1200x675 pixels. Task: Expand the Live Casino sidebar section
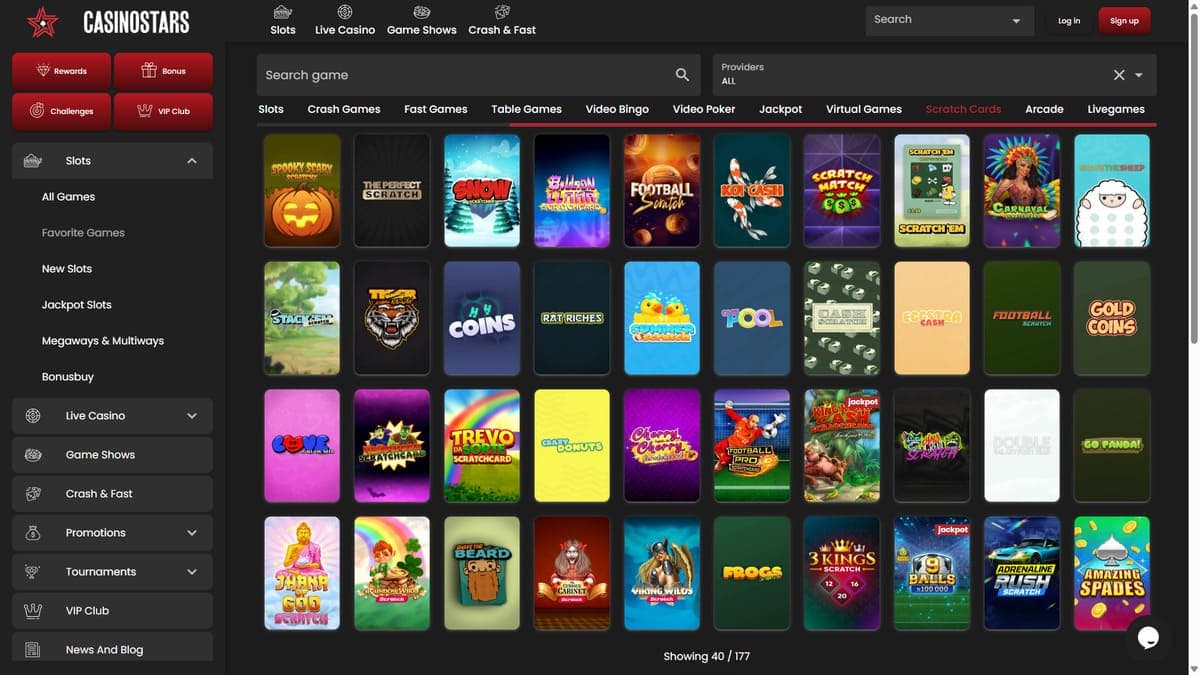tap(192, 416)
